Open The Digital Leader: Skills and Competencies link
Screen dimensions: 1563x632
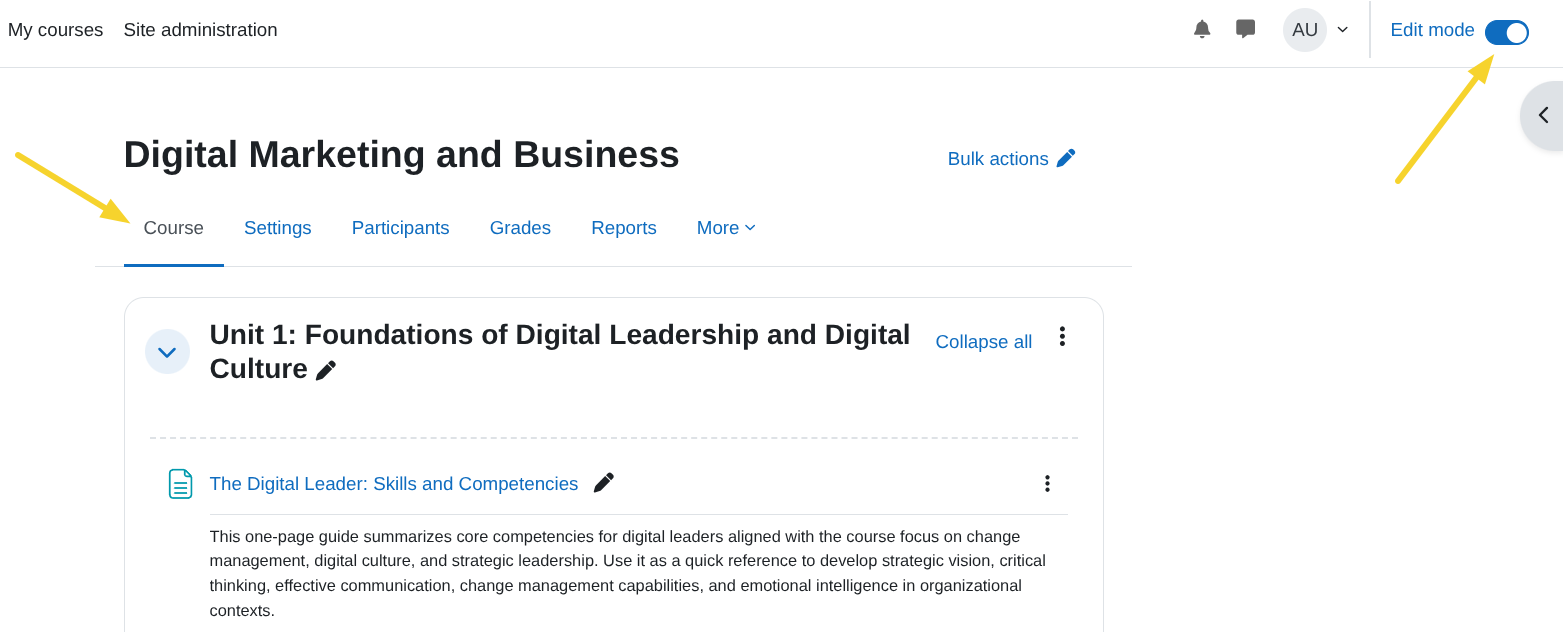click(393, 484)
